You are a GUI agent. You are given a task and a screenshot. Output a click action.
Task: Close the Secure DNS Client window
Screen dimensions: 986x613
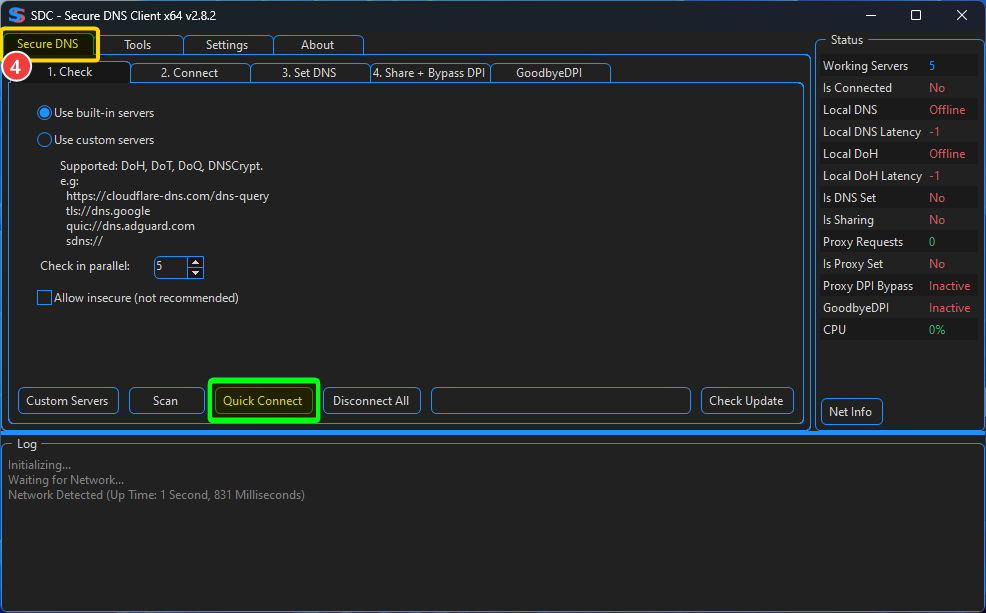click(962, 15)
